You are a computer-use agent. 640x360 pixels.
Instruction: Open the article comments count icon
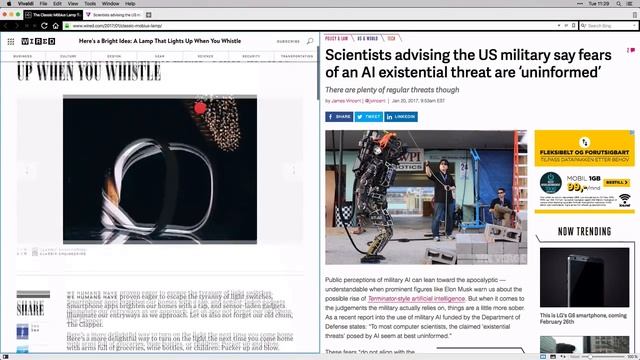[631, 51]
